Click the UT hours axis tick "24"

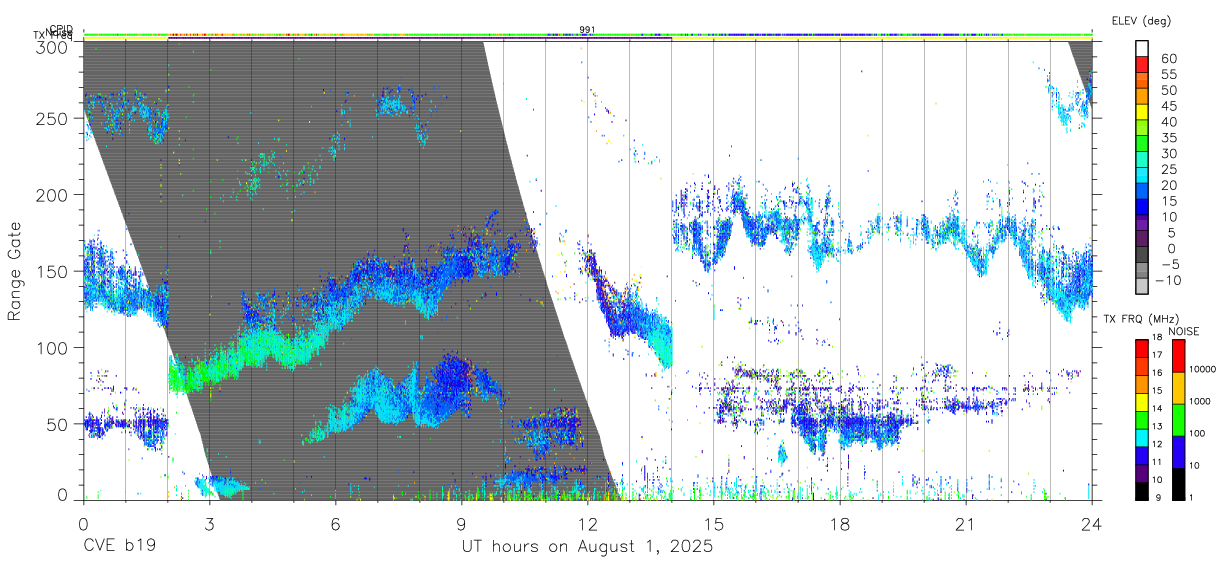[x=1092, y=523]
